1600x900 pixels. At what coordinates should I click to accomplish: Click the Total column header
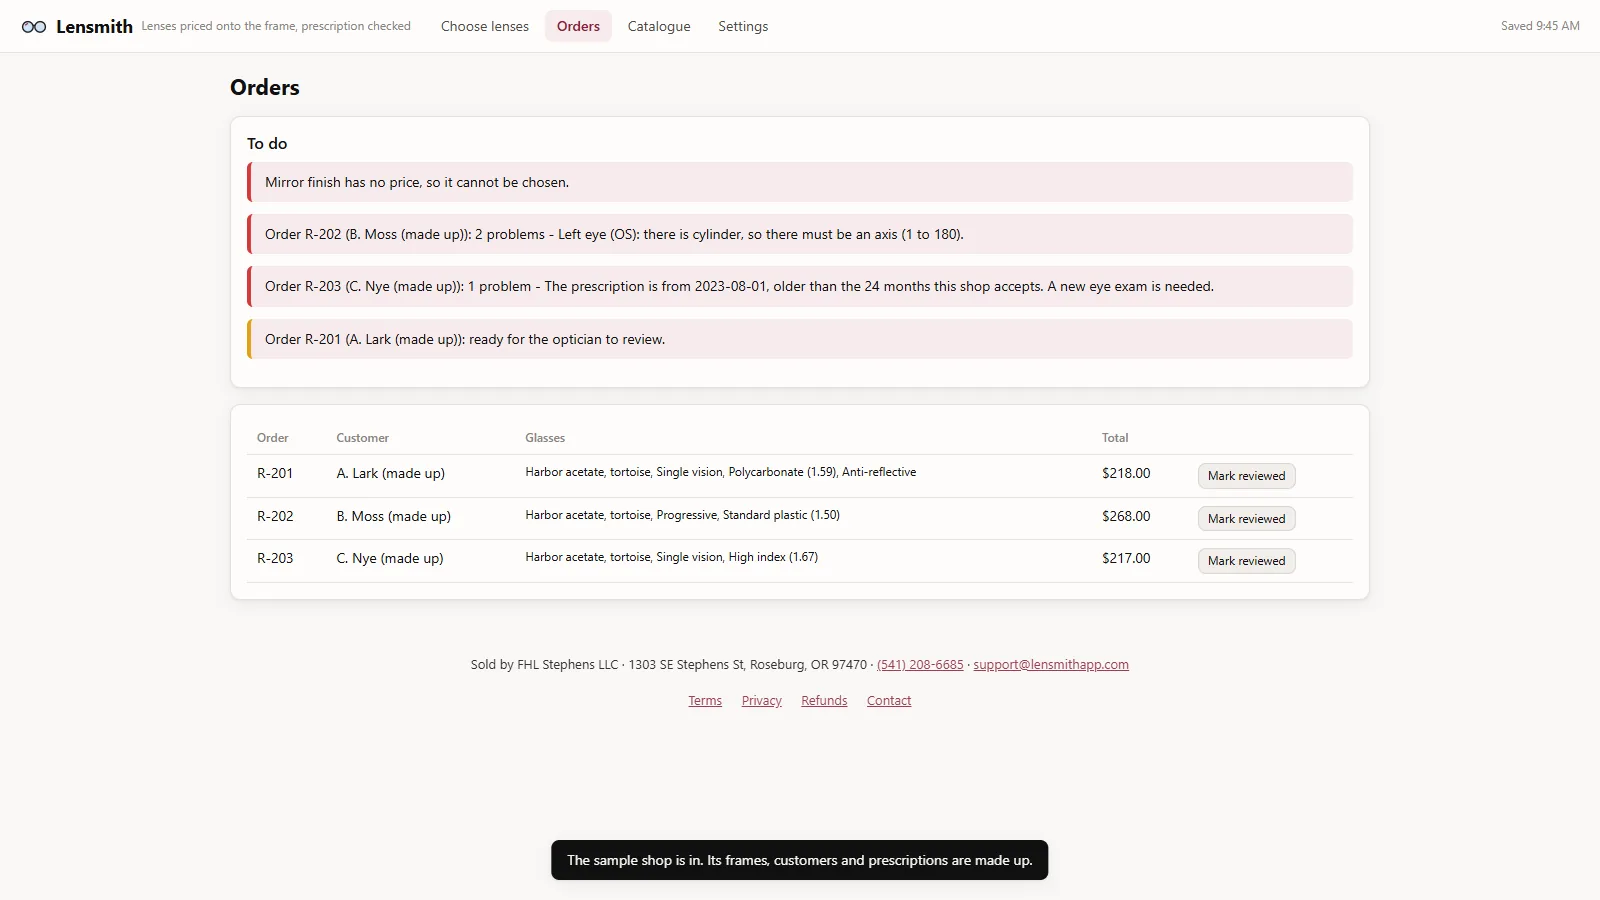pyautogui.click(x=1115, y=438)
